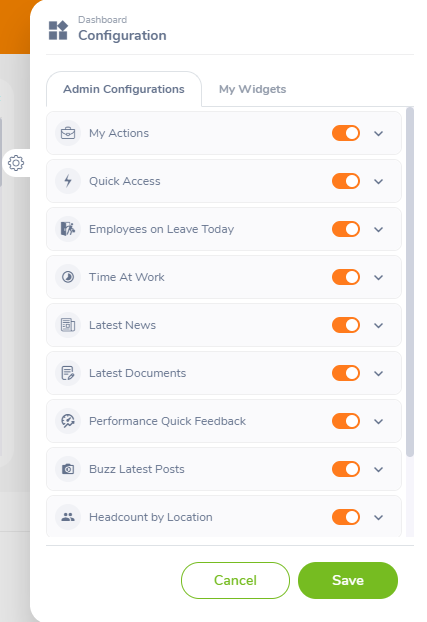Expand the Time At Work options chevron
427x622 pixels.
click(379, 278)
